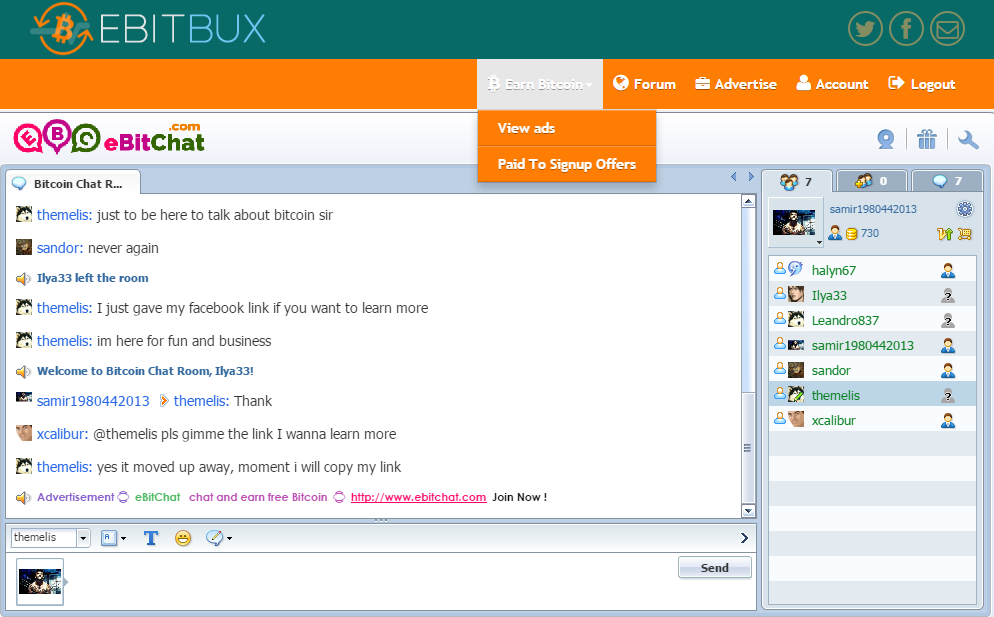Click the samir1980442013 profile name in side panel
Image resolution: width=994 pixels, height=617 pixels.
[873, 209]
